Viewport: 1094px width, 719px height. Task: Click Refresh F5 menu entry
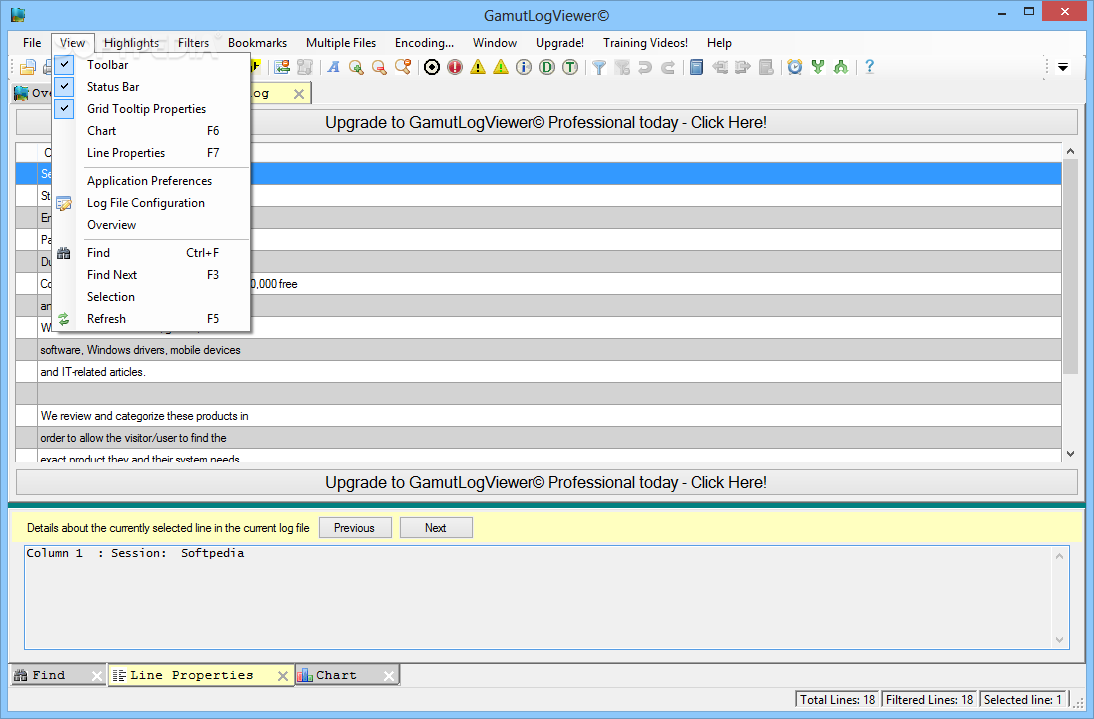click(x=151, y=319)
